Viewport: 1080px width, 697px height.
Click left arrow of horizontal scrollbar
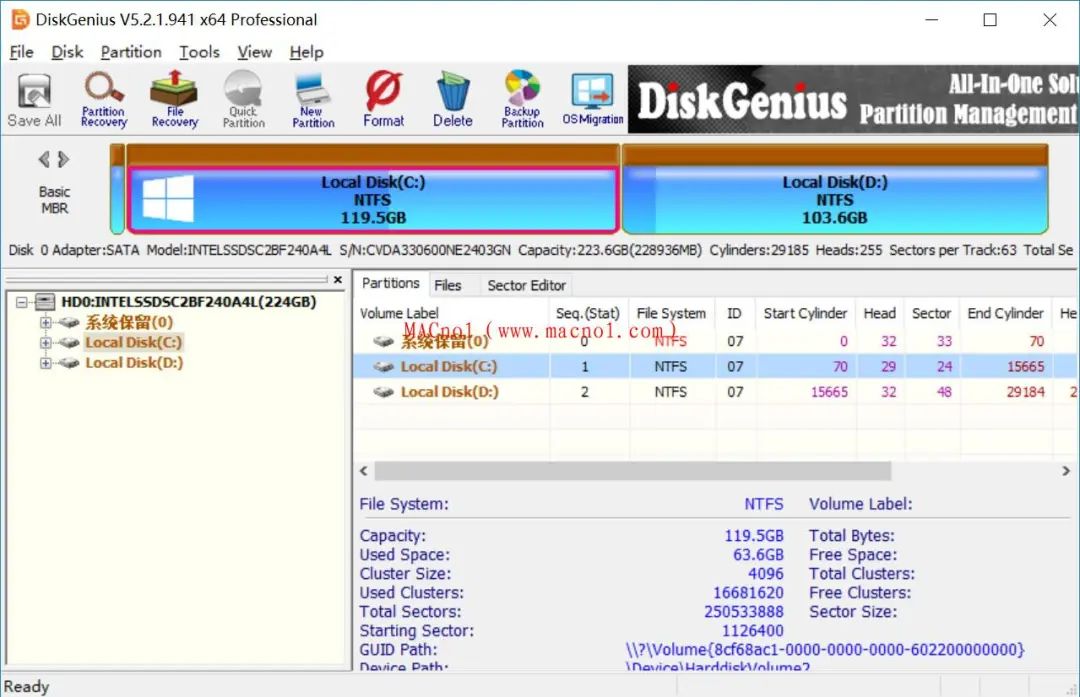[364, 471]
